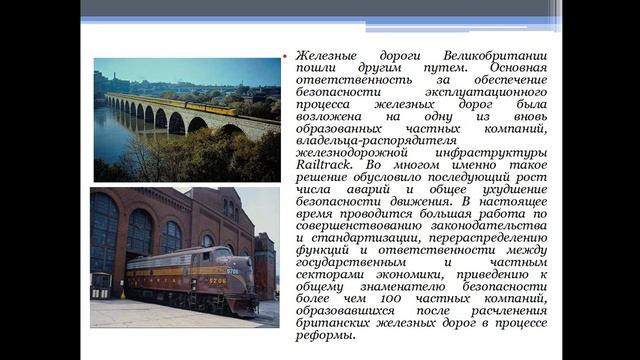Select the locomotive 5706 depot photo

[x=185, y=258]
